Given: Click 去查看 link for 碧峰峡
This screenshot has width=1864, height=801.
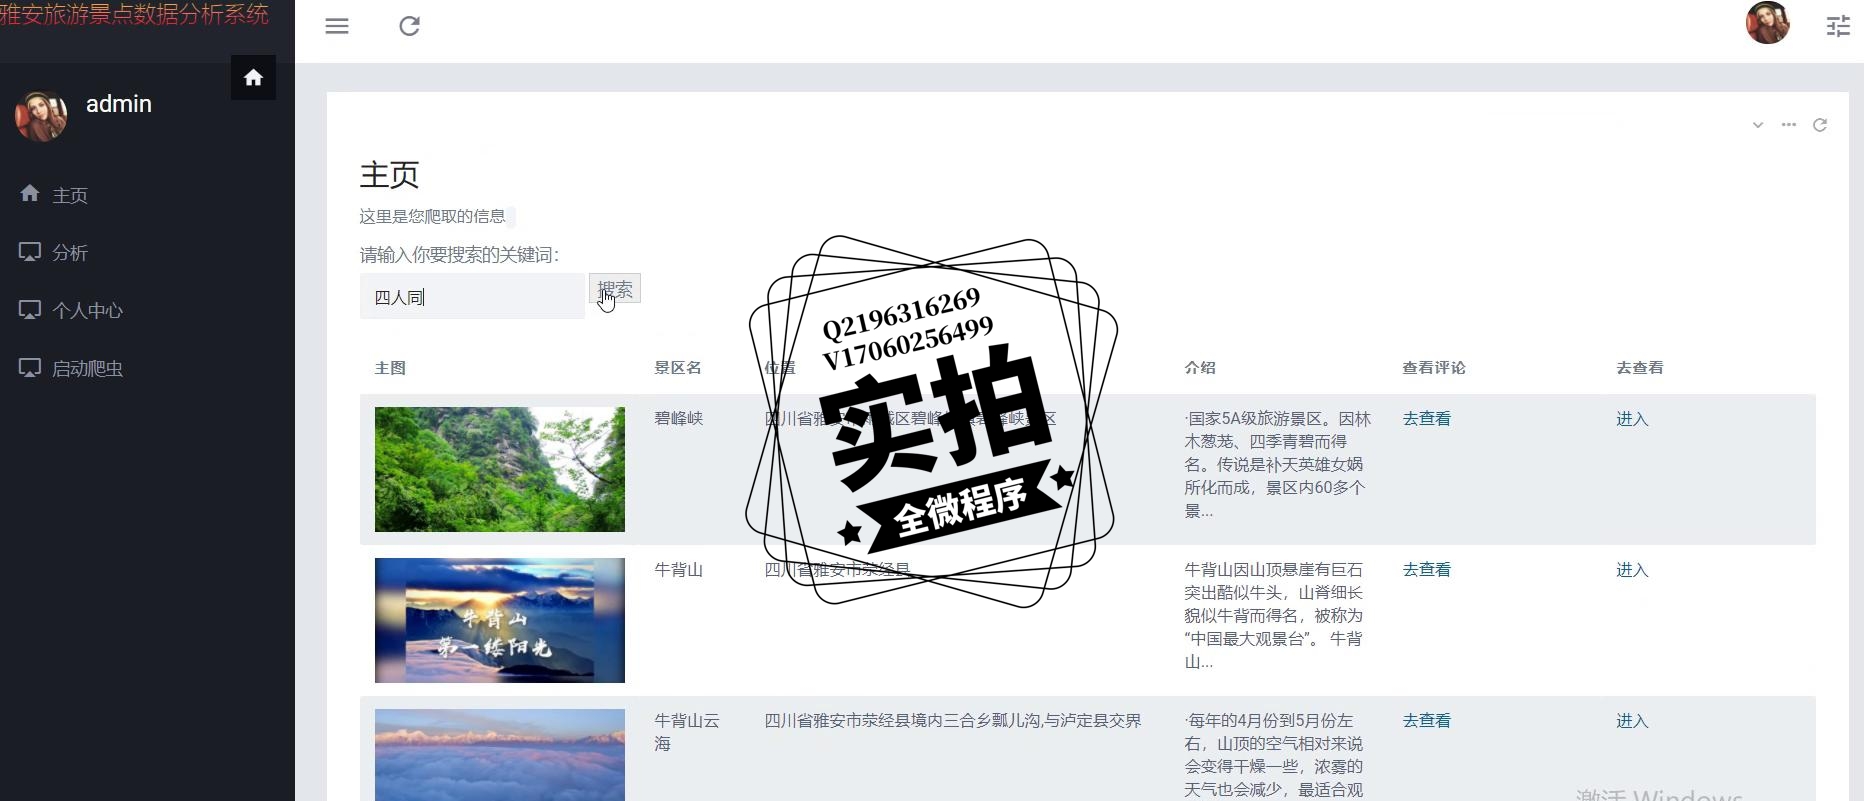Looking at the screenshot, I should click(1426, 419).
